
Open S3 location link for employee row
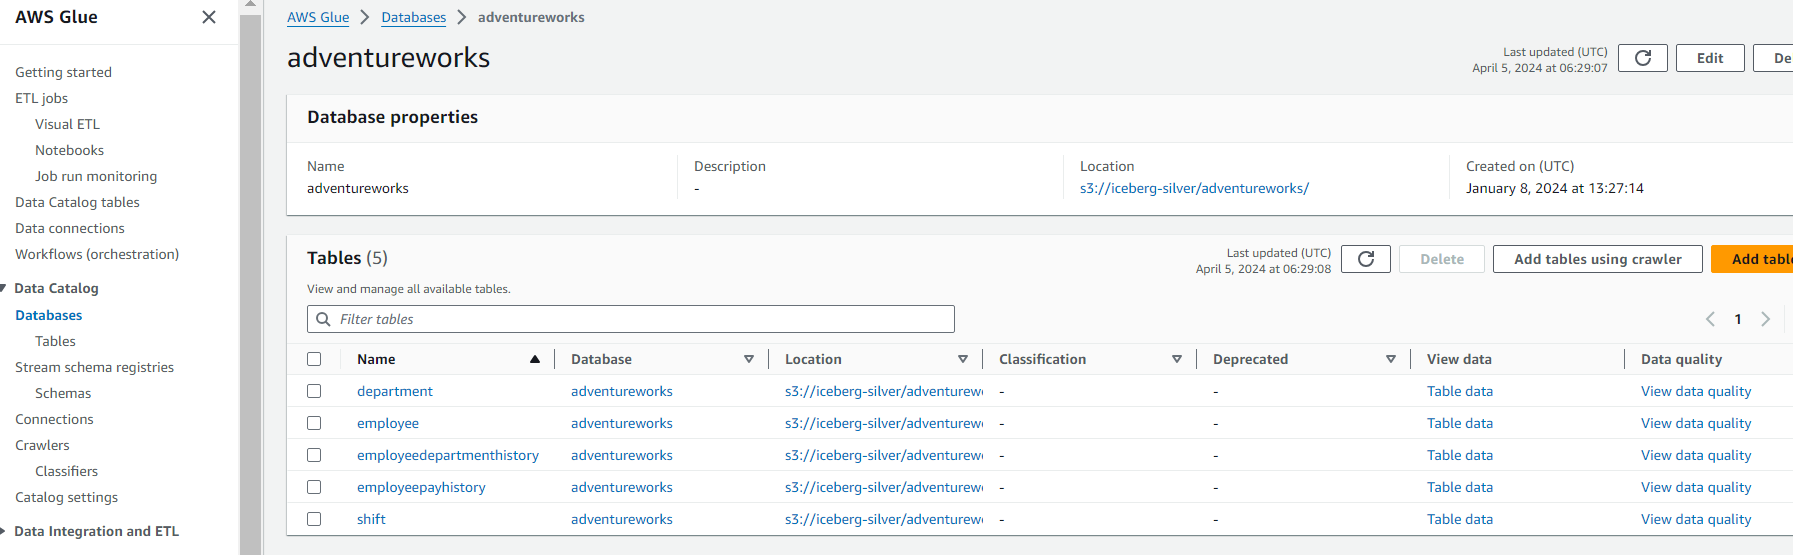click(x=884, y=423)
